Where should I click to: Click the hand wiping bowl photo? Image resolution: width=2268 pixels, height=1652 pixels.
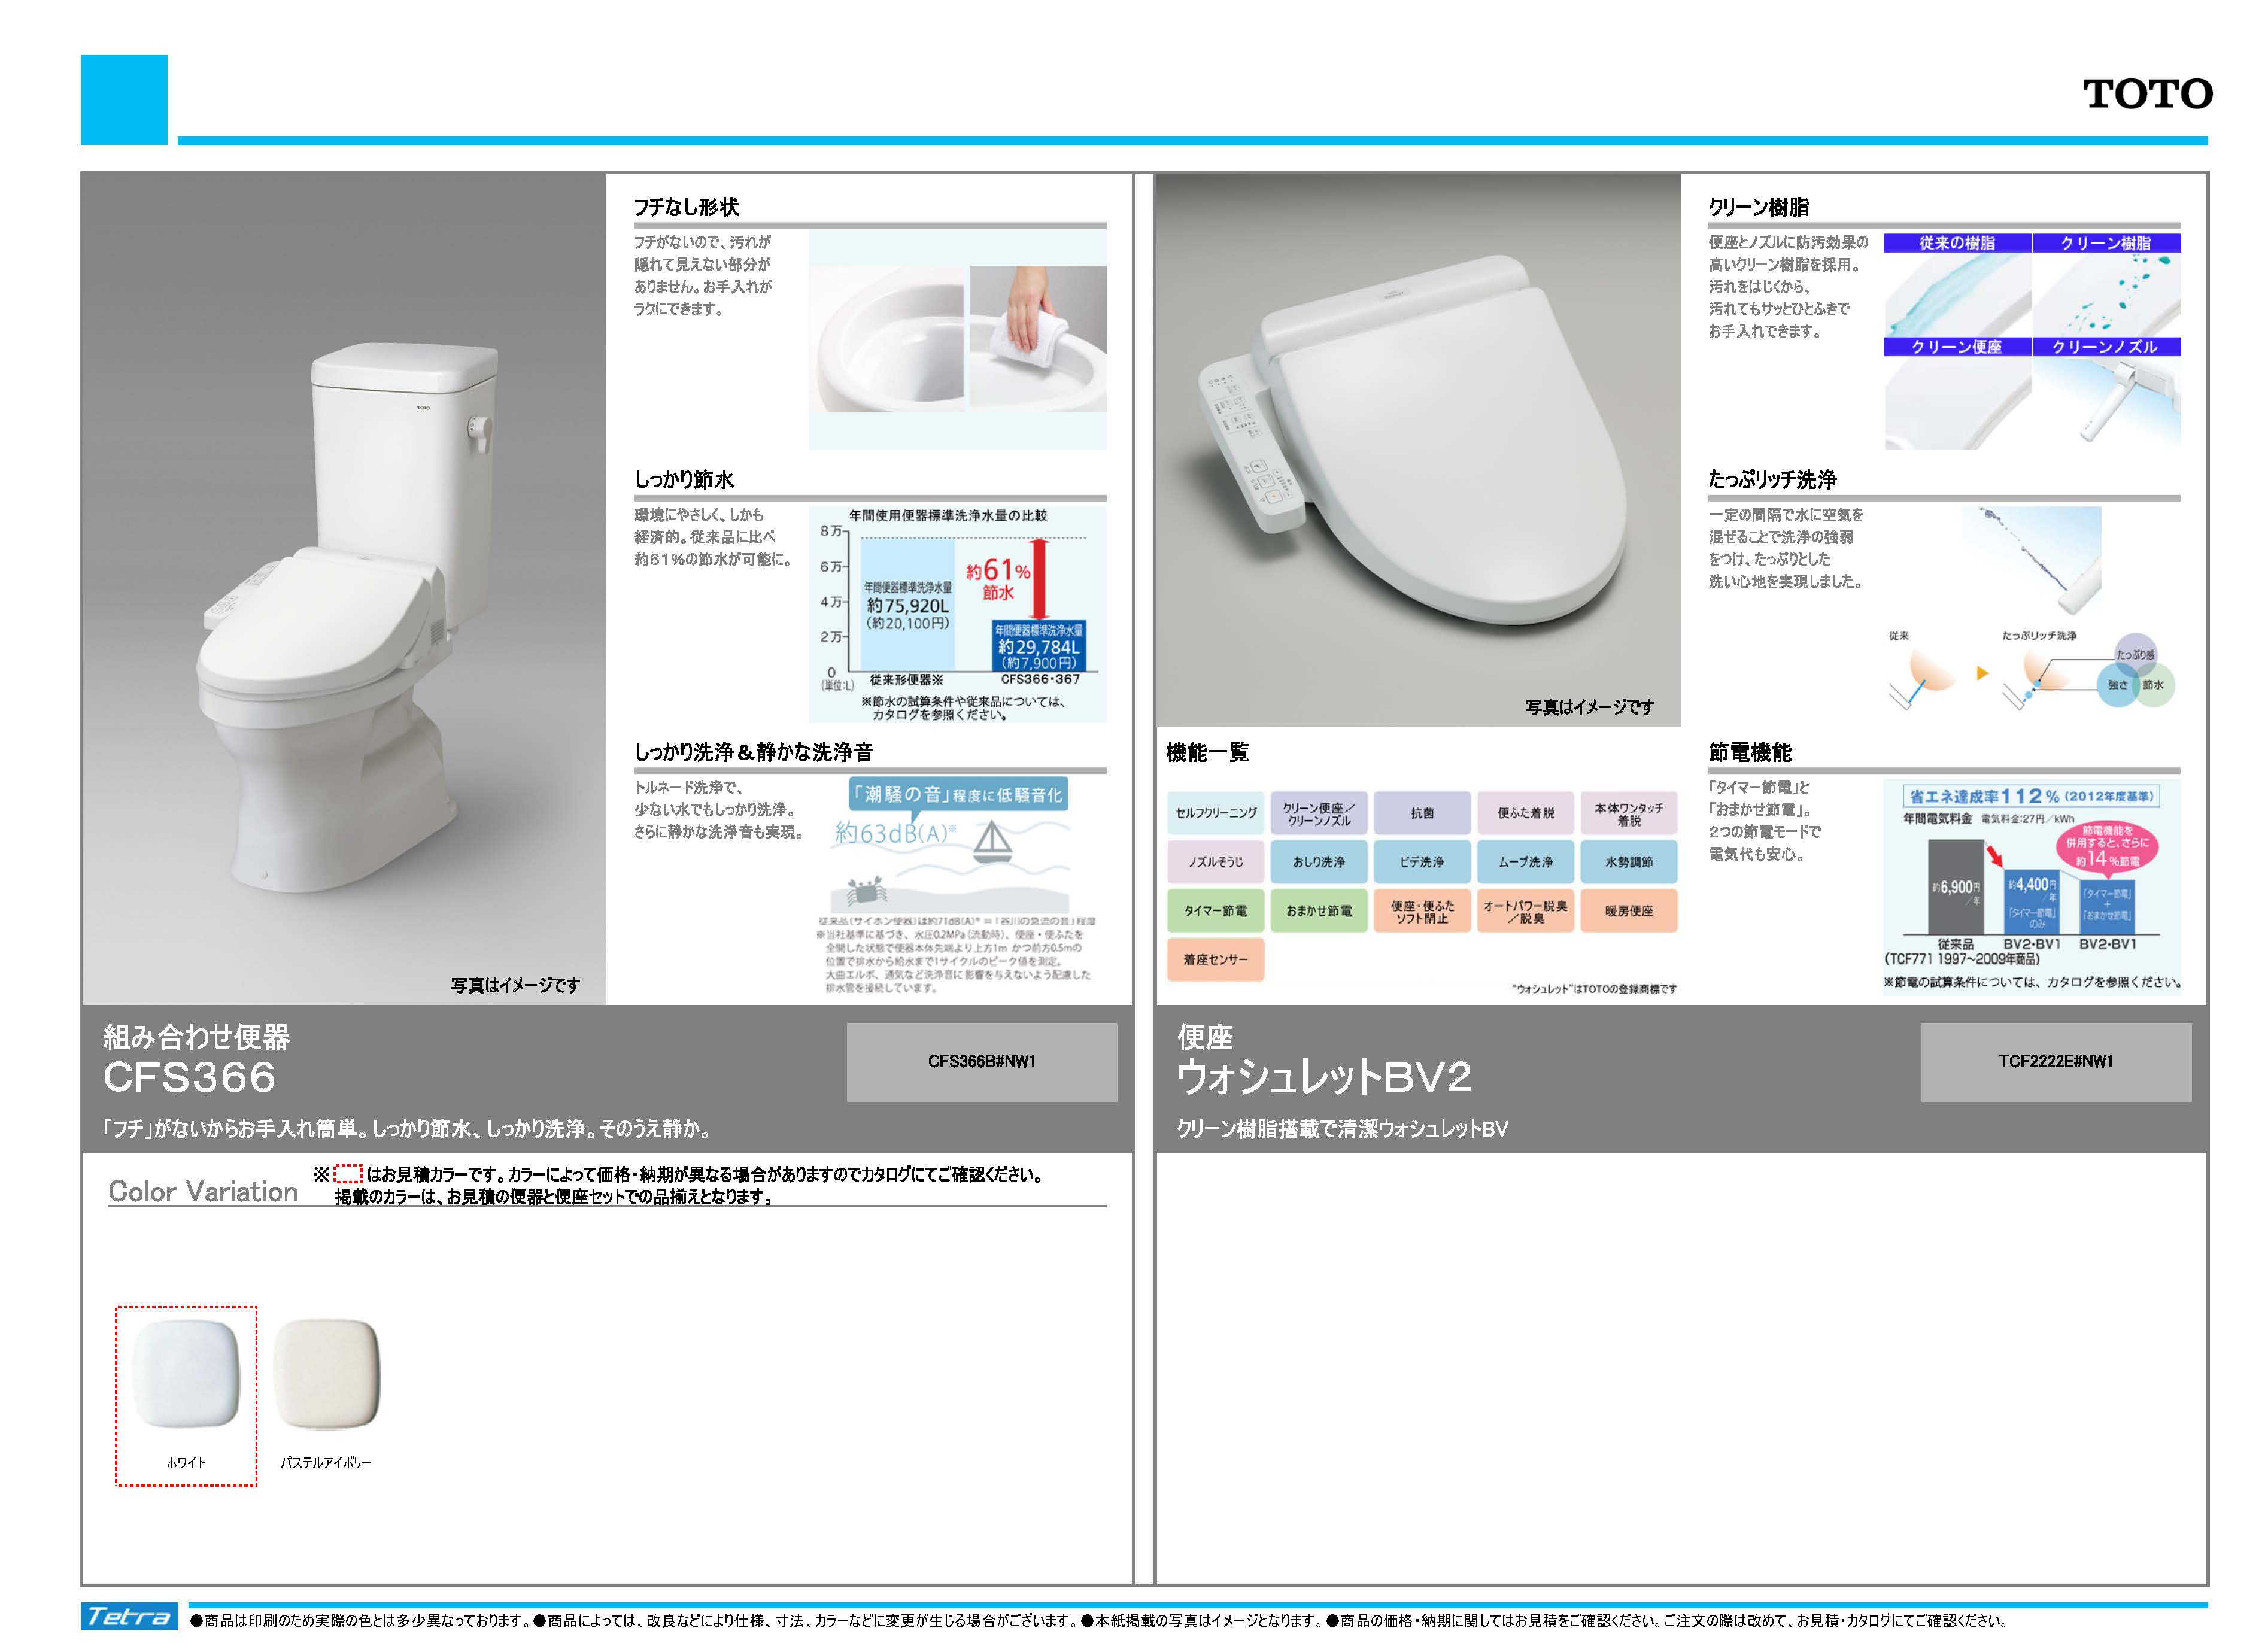(1038, 338)
